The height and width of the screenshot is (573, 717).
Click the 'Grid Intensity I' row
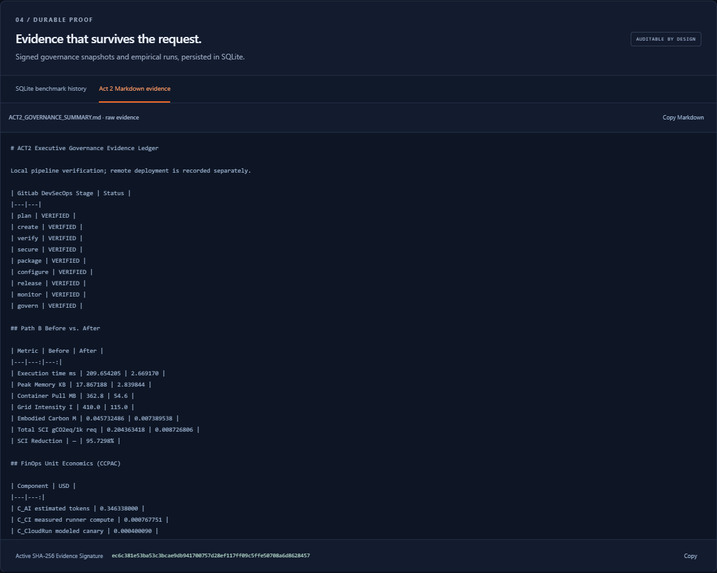pyautogui.click(x=72, y=407)
